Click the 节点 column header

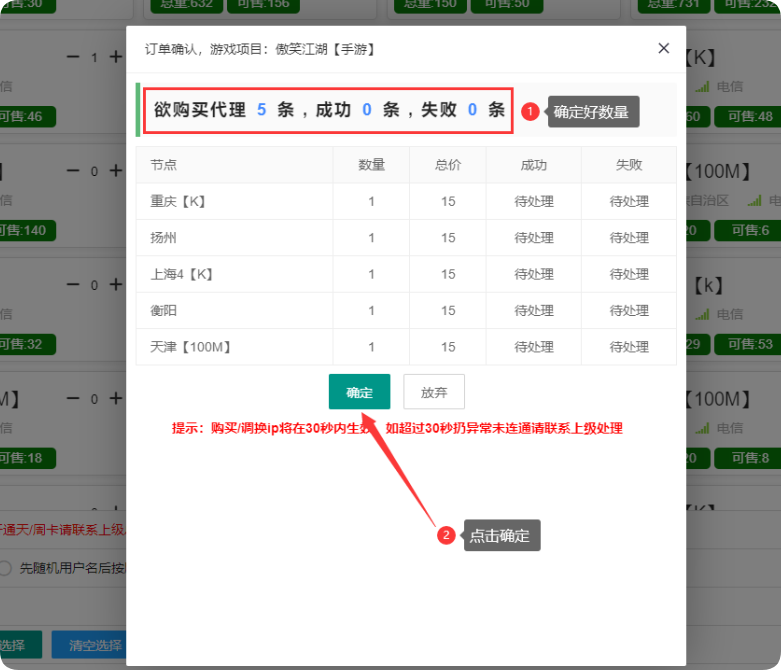click(164, 165)
